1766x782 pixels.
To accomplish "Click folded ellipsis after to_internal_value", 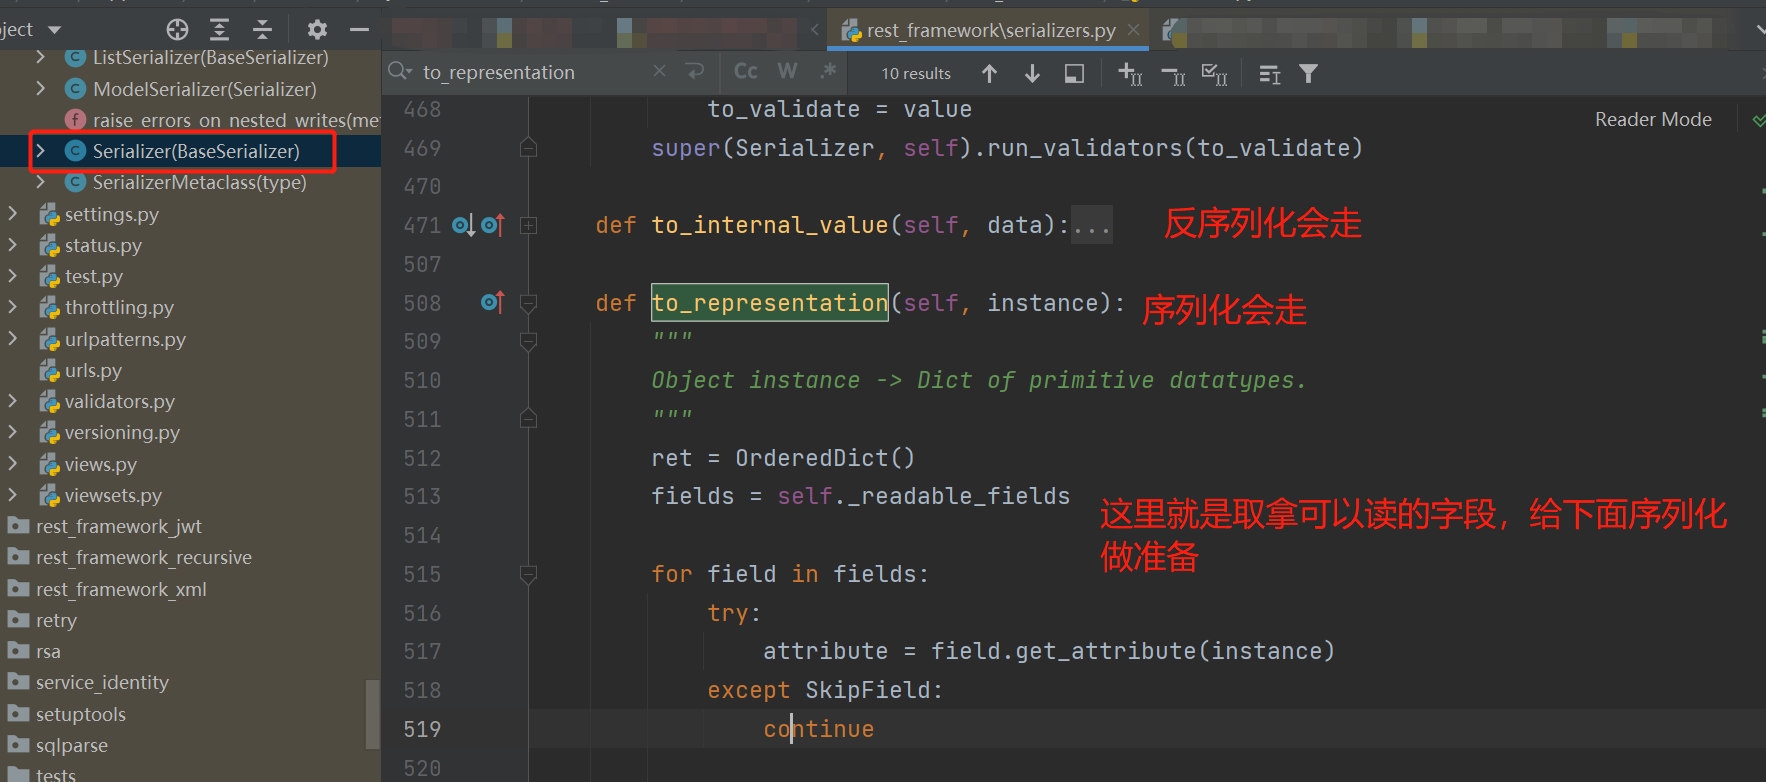I will [x=1091, y=226].
